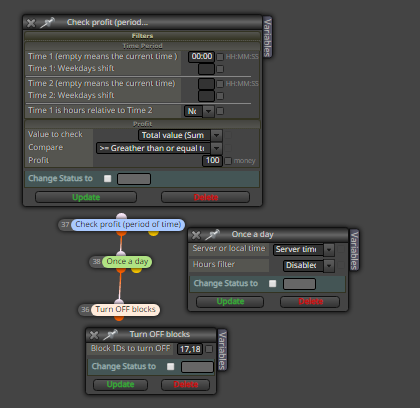Screen dimensions: 420x408
Task: Toggle Change Status checkbox in Once a day panel
Action: point(273,284)
